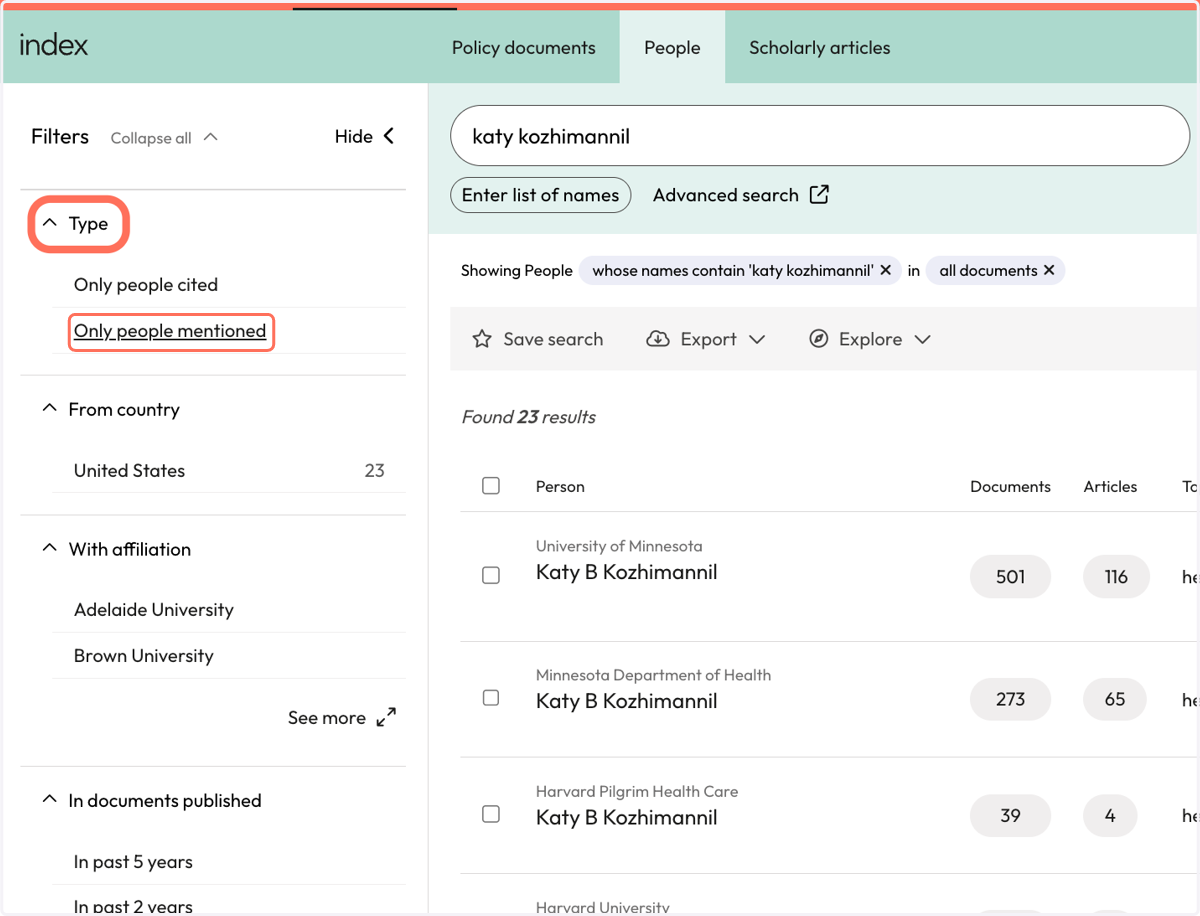Filter documents In past 5 years
This screenshot has width=1200, height=916.
133,862
